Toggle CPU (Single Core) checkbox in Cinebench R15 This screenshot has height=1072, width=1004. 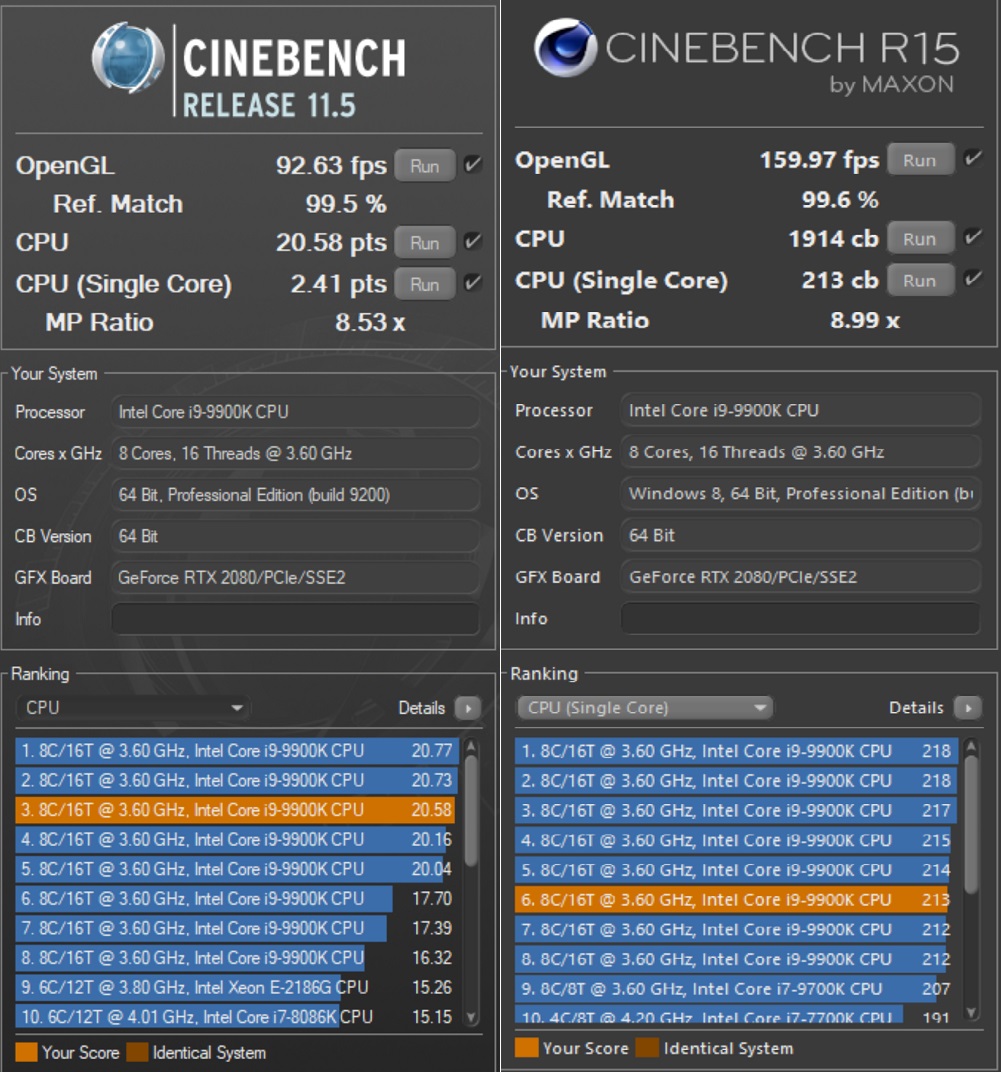coord(972,280)
